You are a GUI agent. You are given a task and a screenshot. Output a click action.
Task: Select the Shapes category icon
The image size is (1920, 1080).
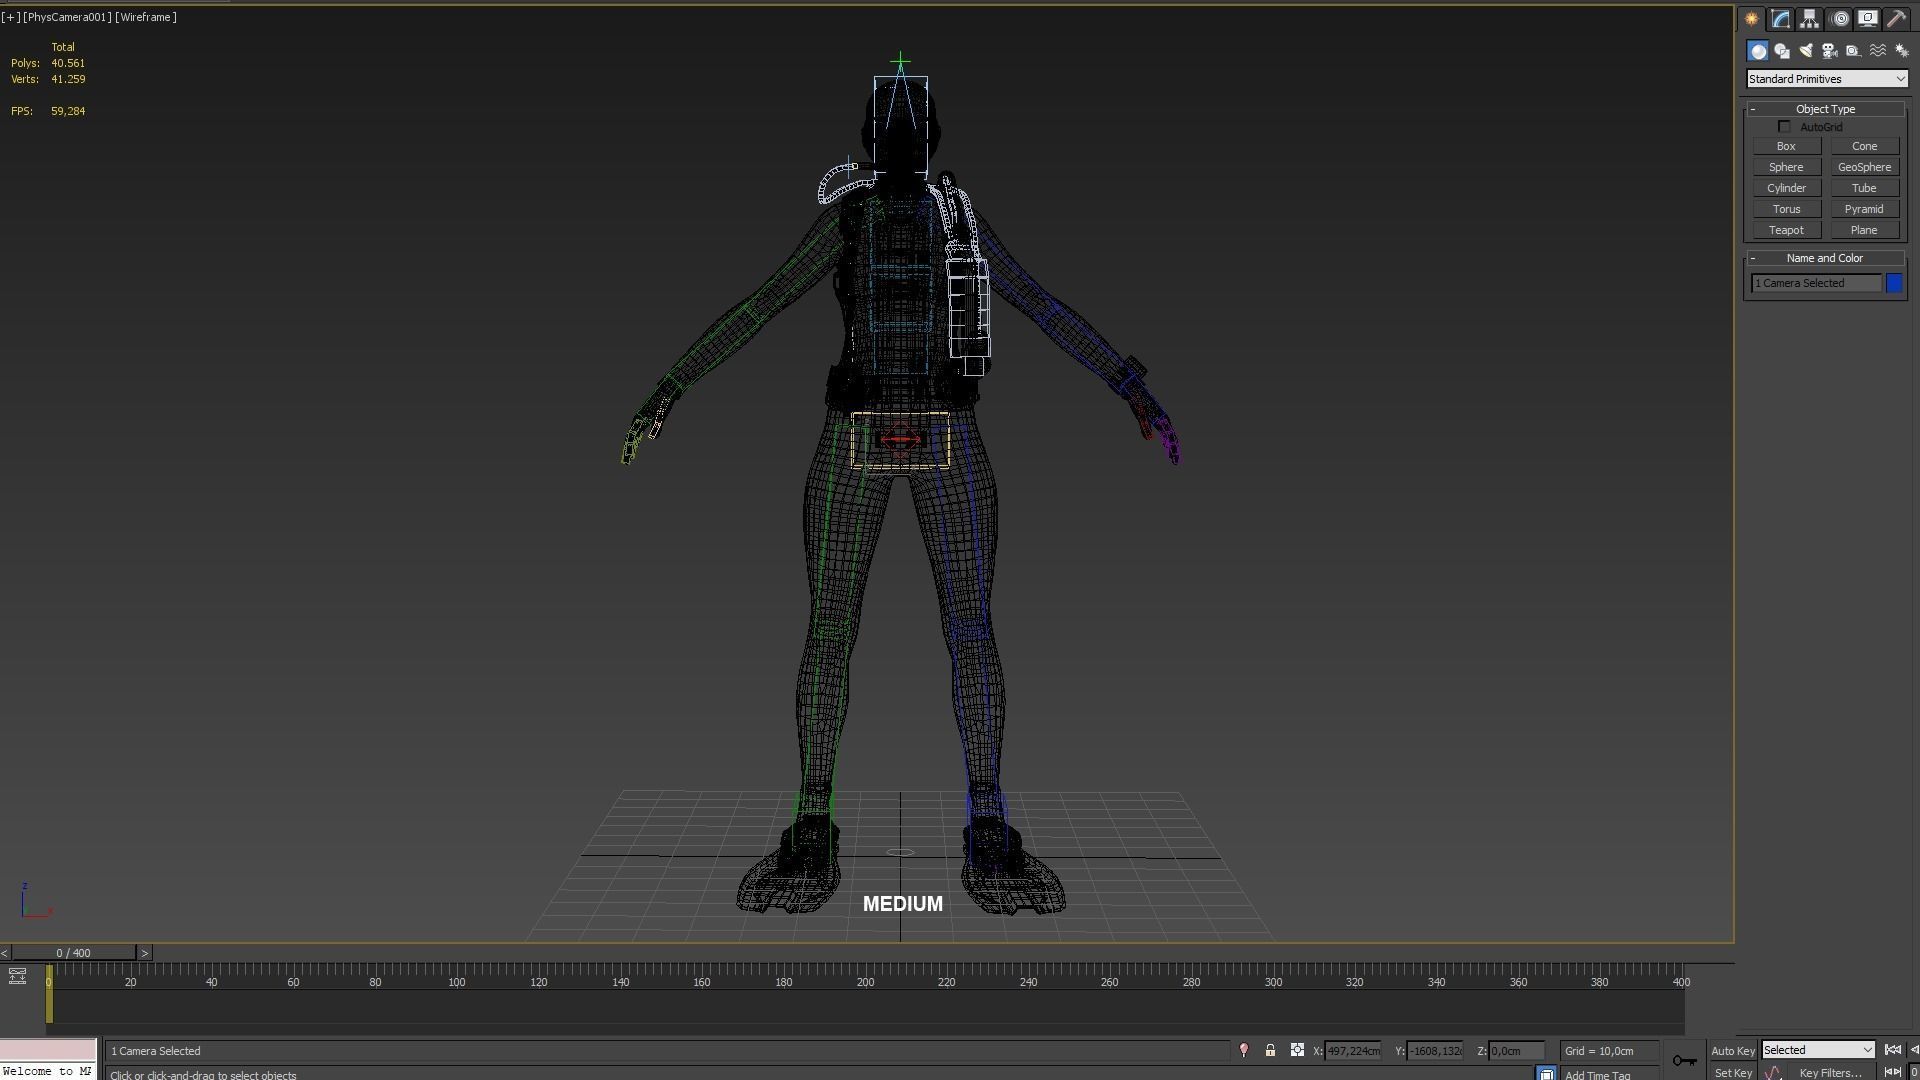[x=1782, y=51]
